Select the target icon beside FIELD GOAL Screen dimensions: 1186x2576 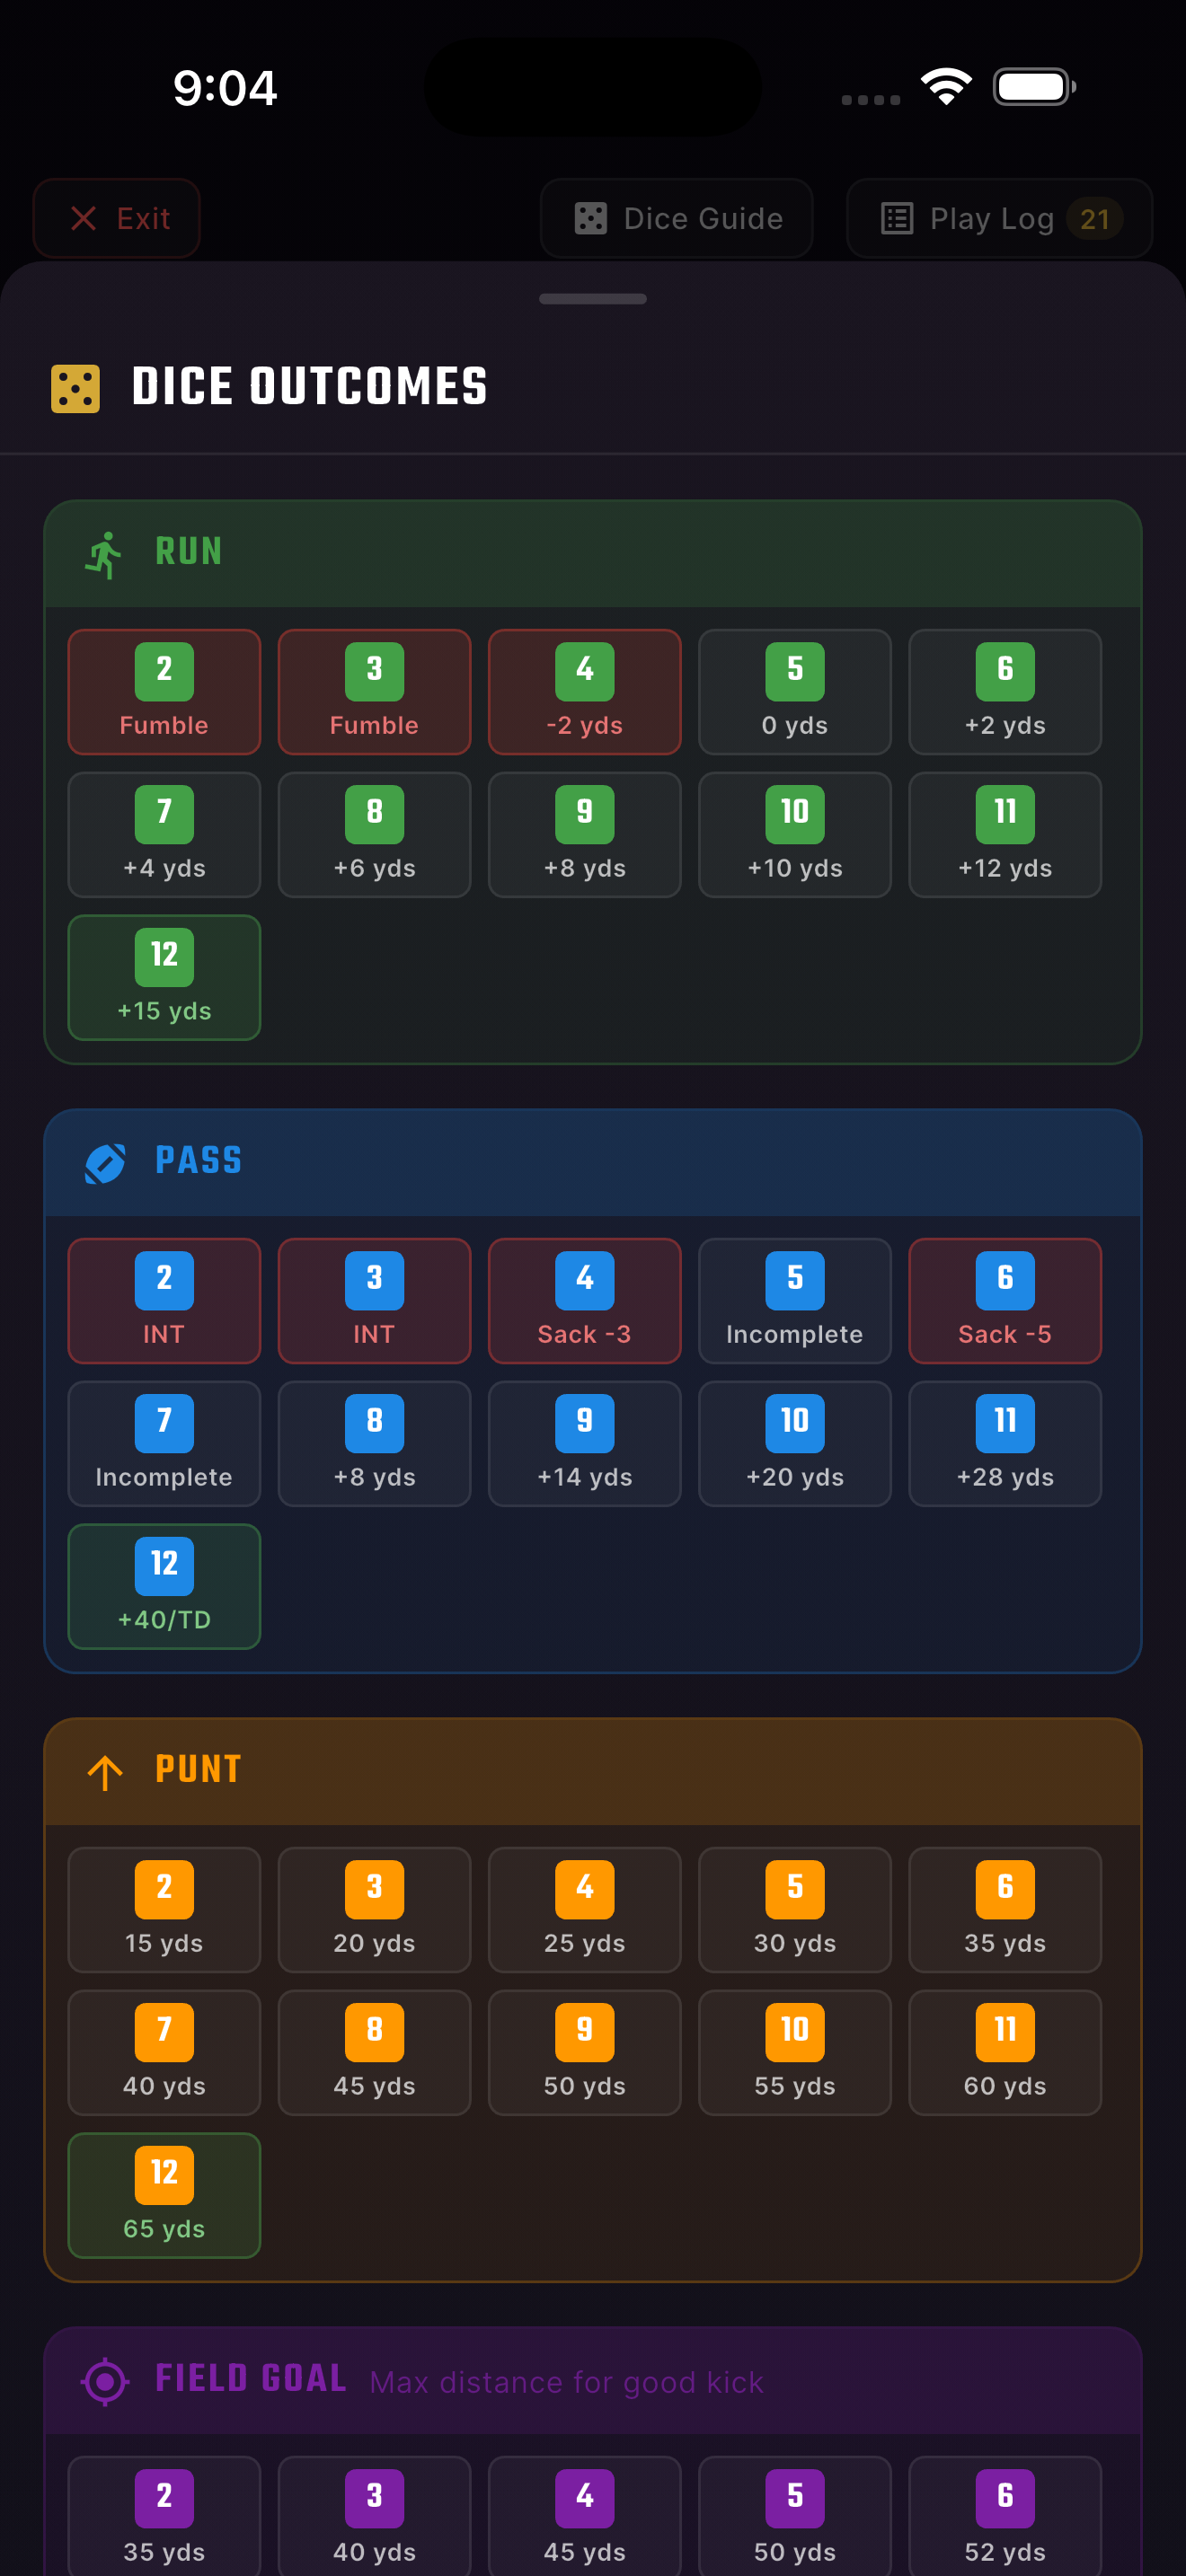point(104,2379)
